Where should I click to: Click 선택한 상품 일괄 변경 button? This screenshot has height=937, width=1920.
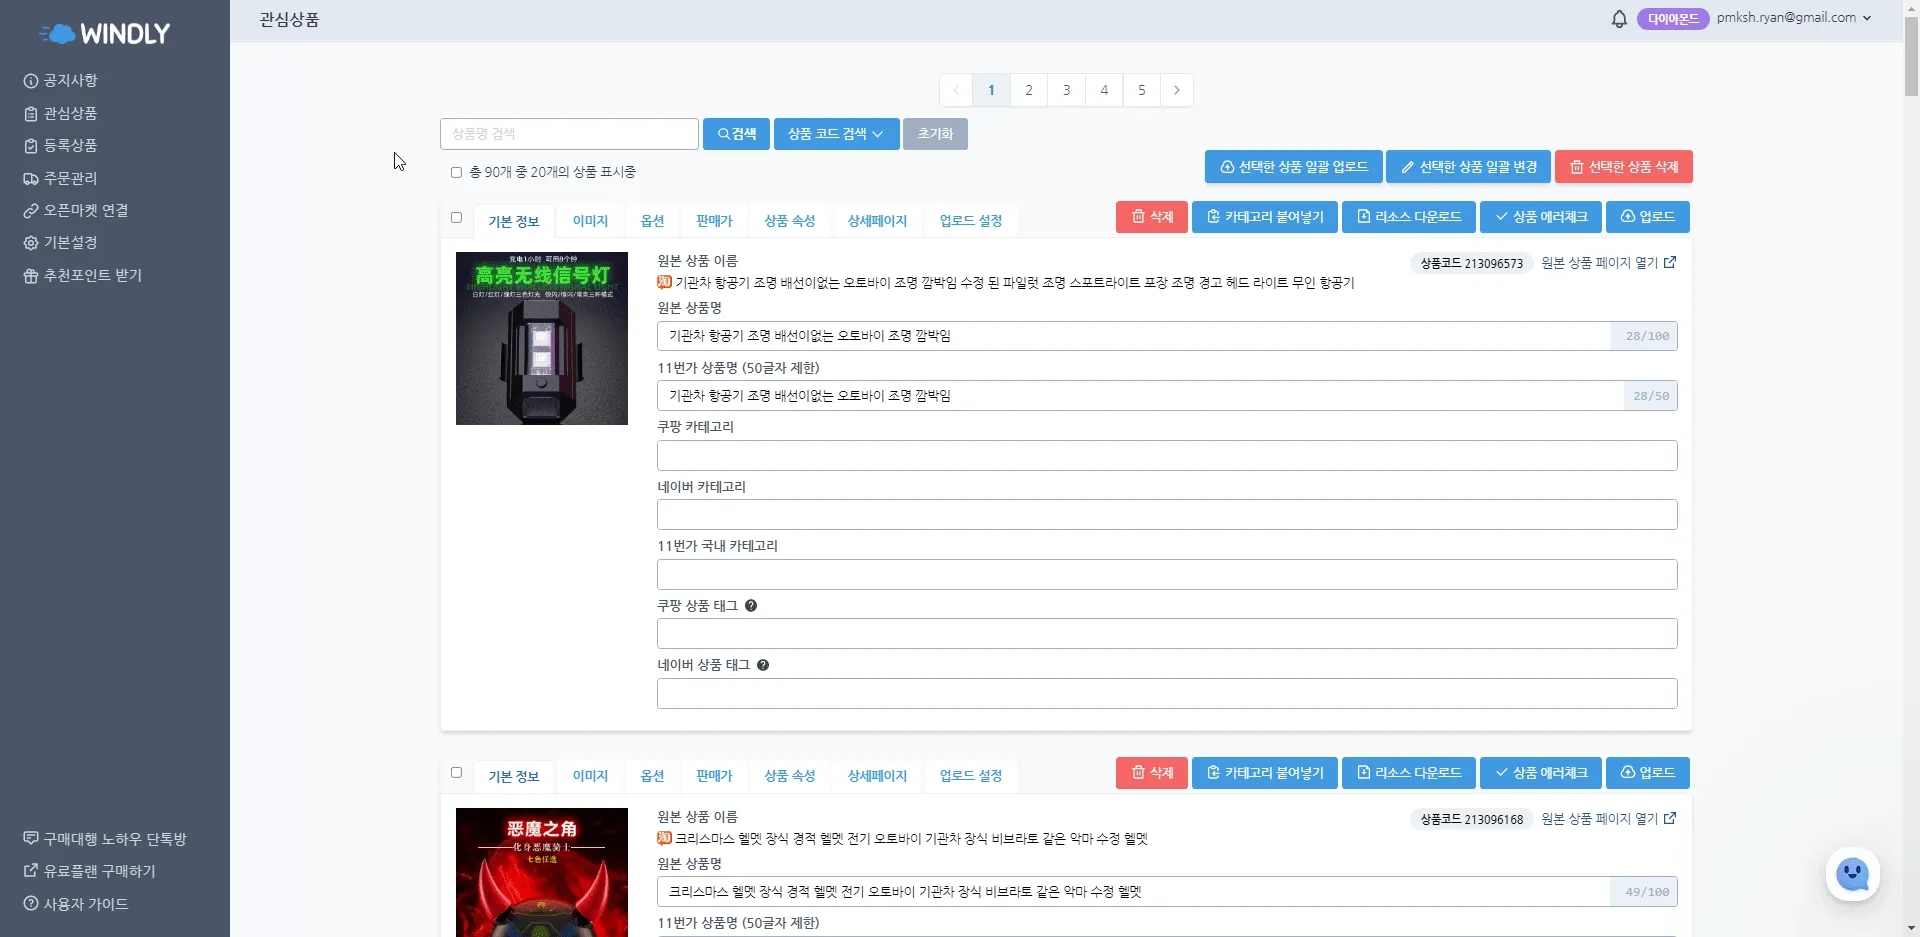[1468, 167]
